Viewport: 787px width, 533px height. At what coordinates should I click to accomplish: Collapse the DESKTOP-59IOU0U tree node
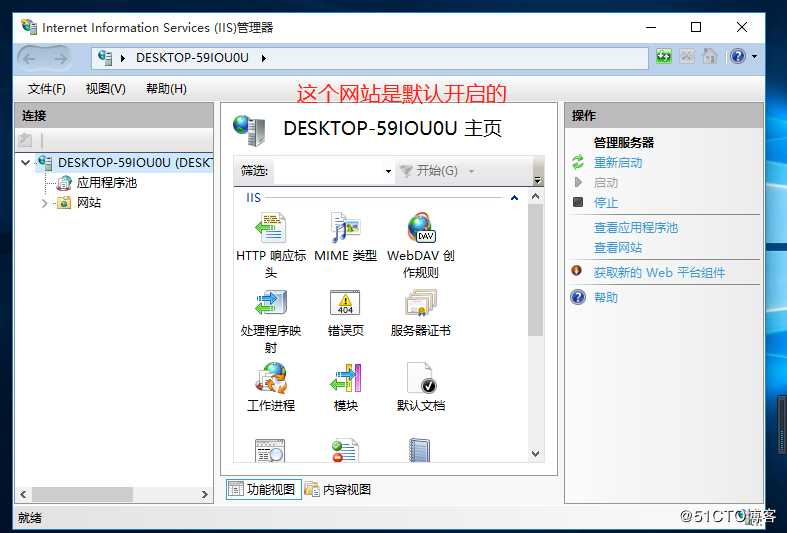(26, 163)
